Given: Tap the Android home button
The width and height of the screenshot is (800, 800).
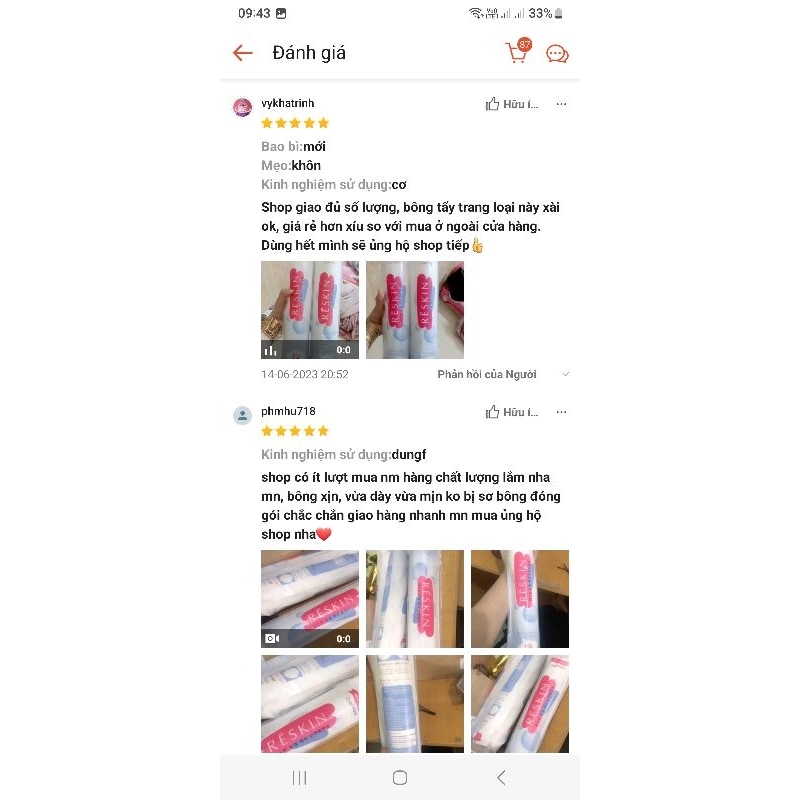Looking at the screenshot, I should click(400, 778).
